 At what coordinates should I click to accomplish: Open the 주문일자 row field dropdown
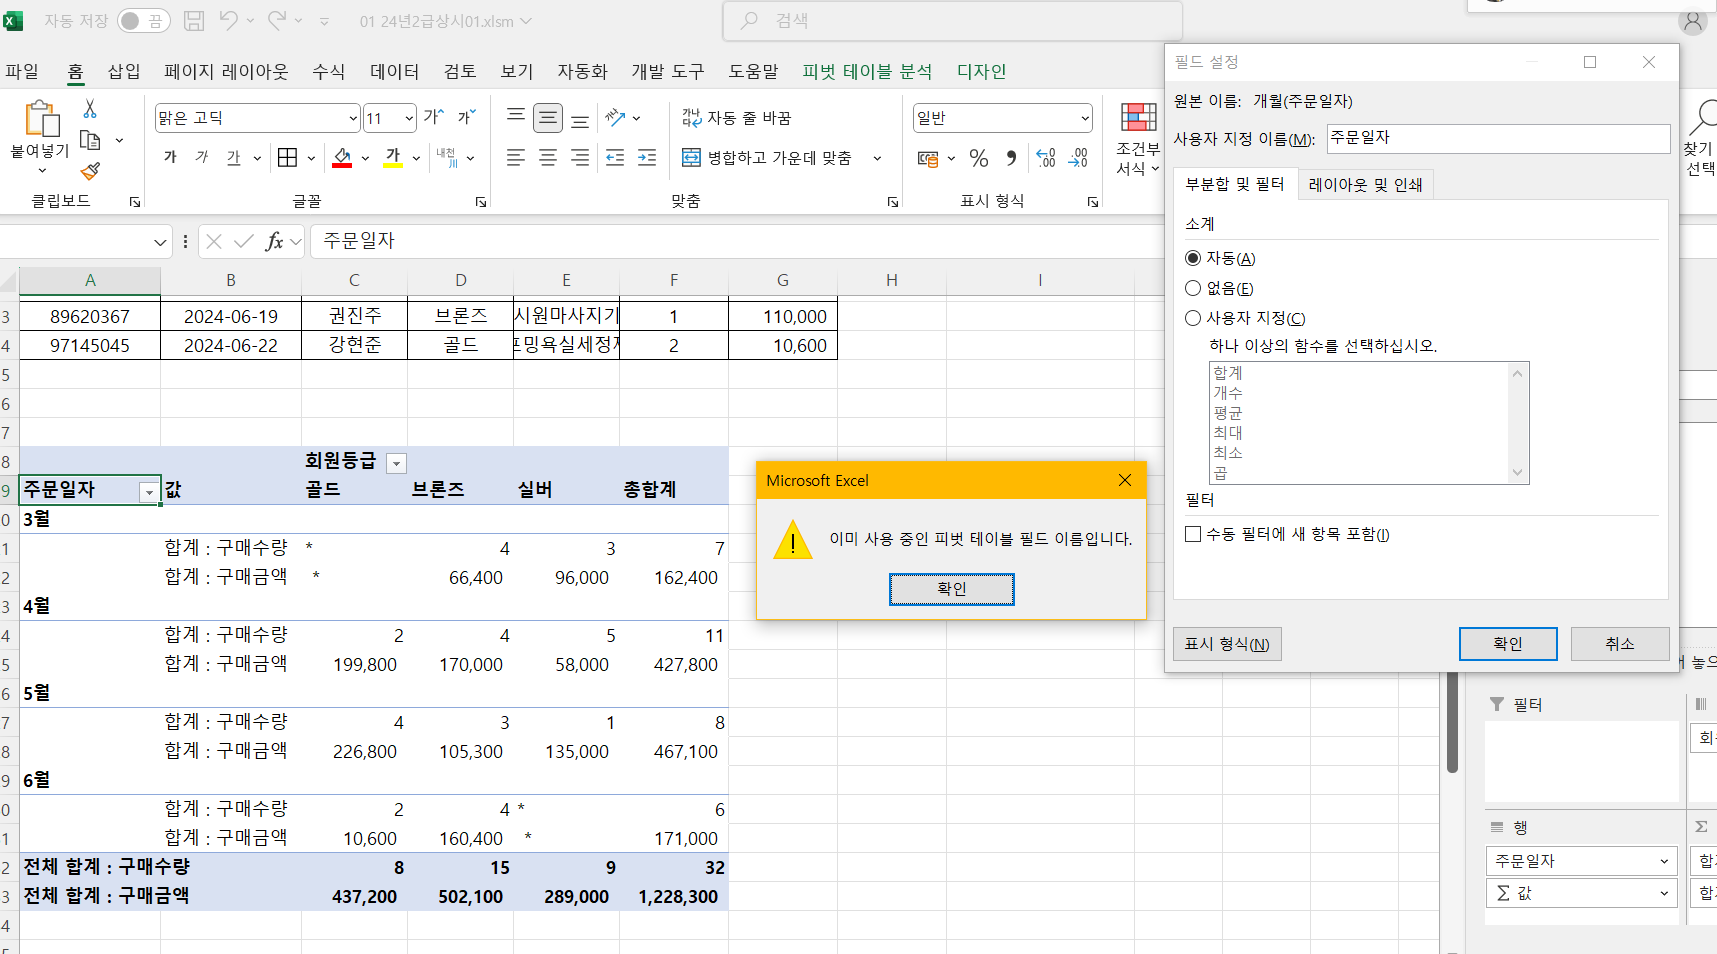click(149, 491)
